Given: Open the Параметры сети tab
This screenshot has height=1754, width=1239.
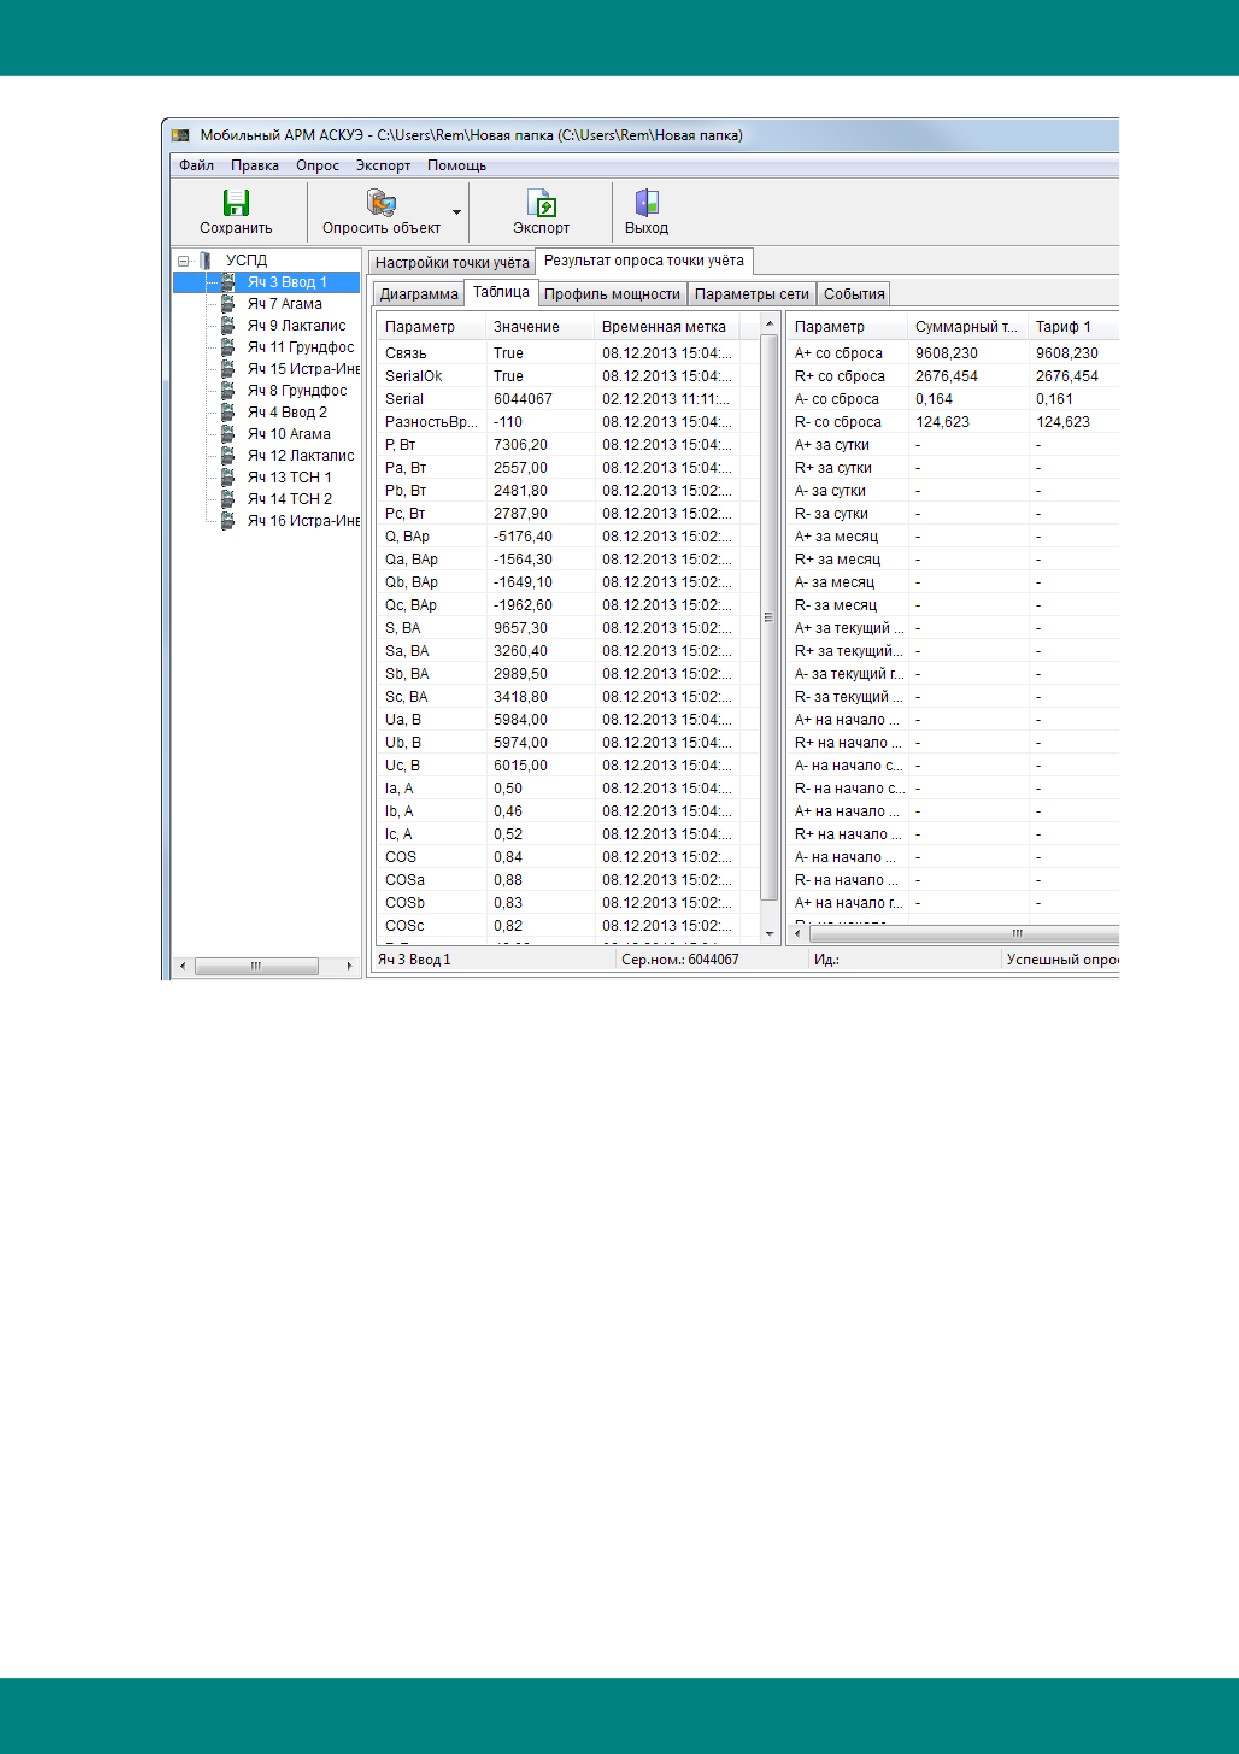Looking at the screenshot, I should [x=752, y=294].
